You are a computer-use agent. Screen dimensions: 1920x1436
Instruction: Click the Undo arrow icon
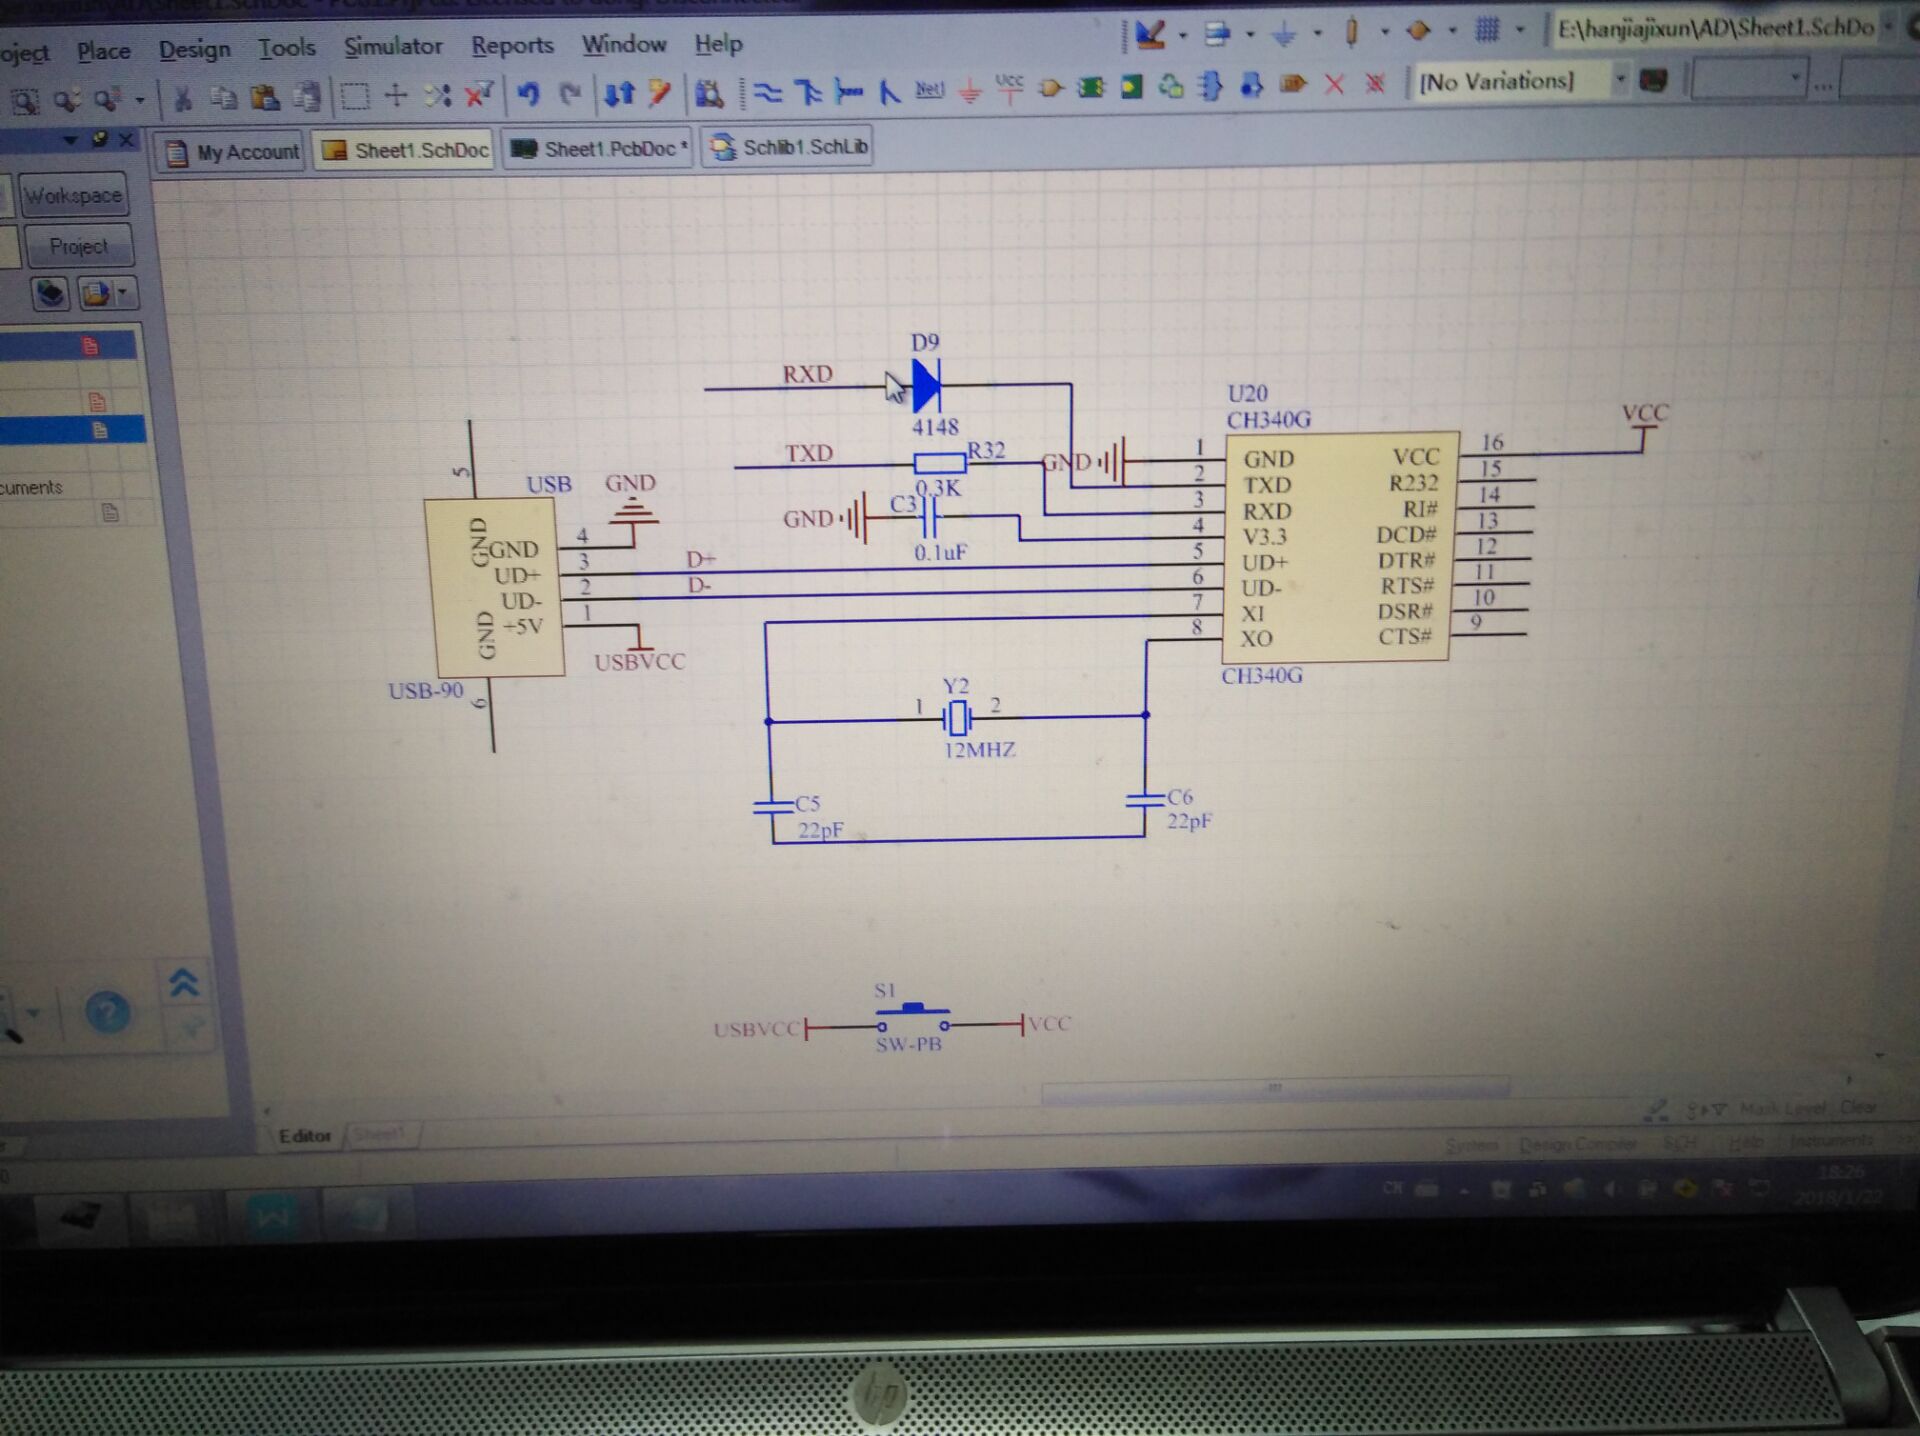pos(529,95)
